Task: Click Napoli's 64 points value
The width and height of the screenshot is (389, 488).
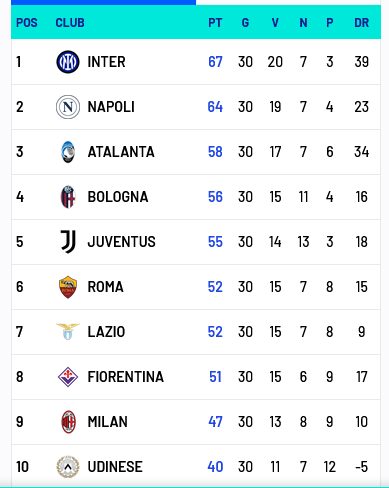Action: (215, 107)
